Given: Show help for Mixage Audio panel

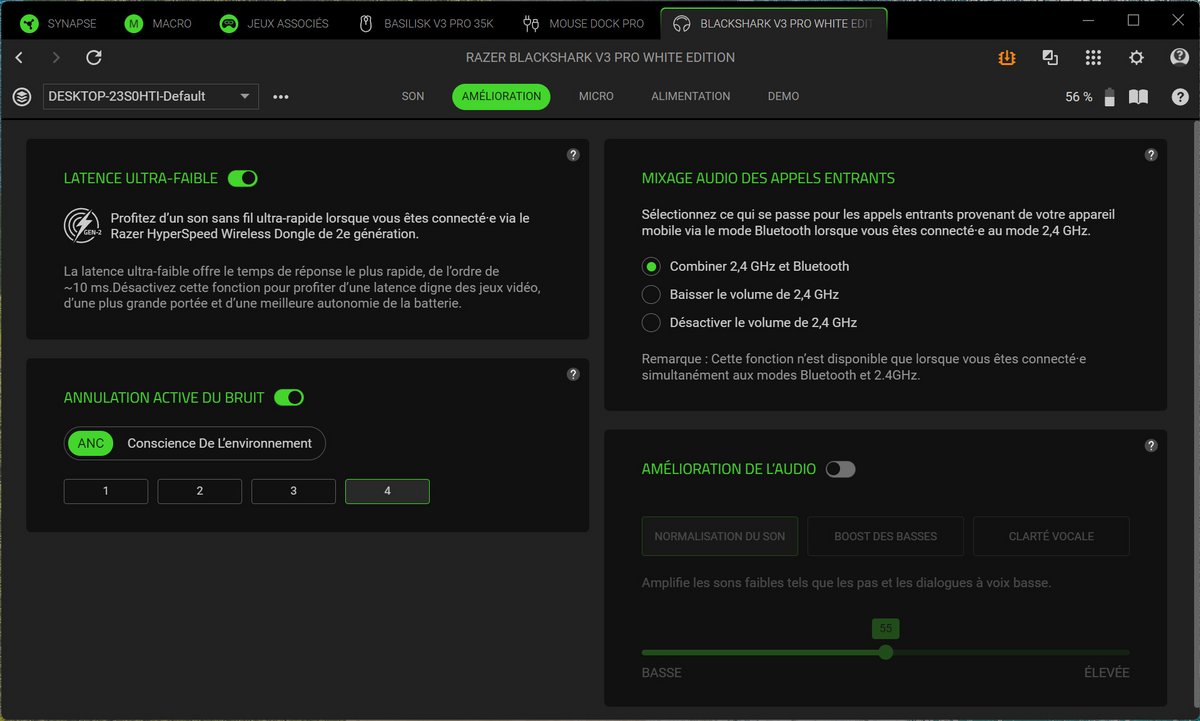Looking at the screenshot, I should pos(1151,155).
